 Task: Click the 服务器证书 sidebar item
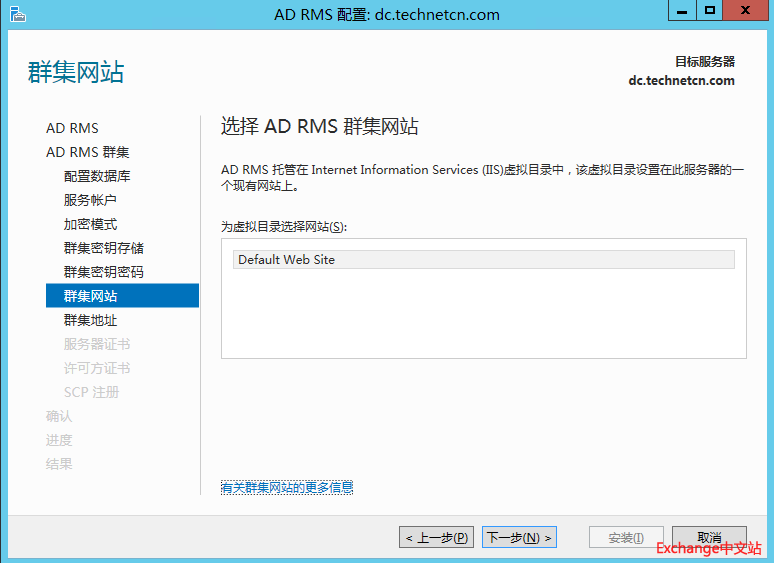97,344
